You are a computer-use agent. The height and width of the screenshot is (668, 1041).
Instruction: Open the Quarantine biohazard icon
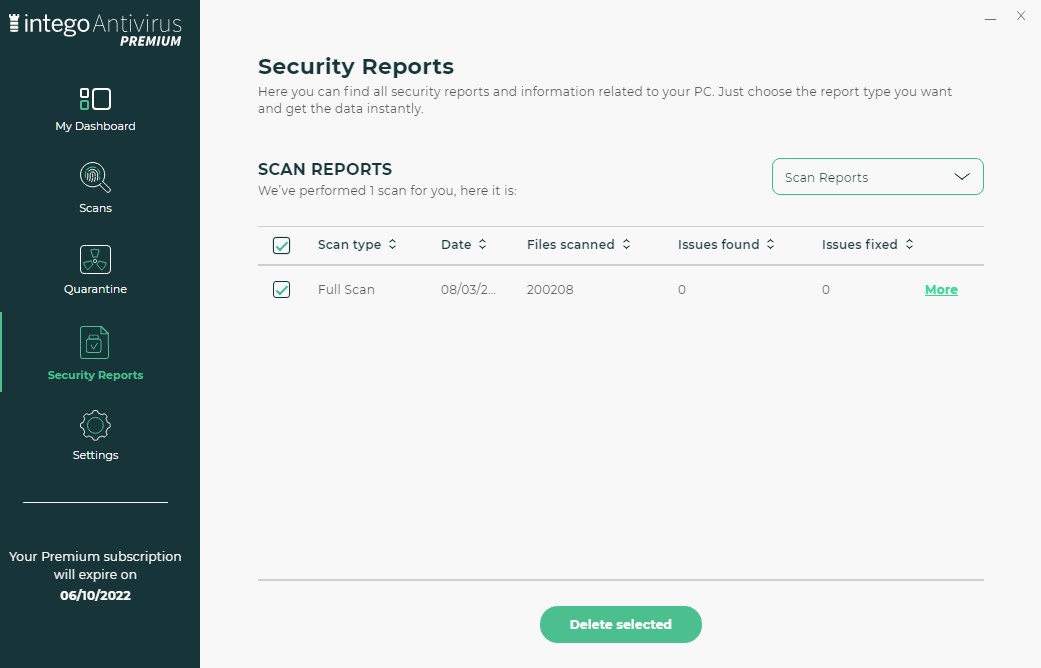click(95, 260)
